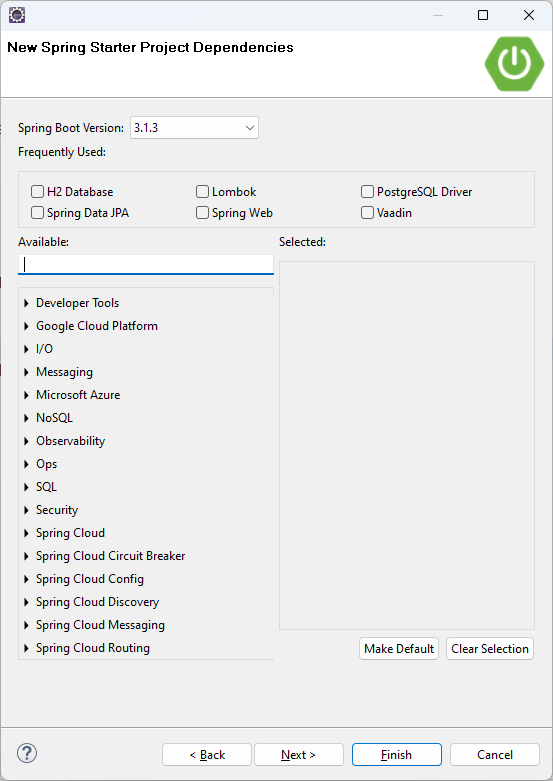Select the Spring Cloud Discovery label
553x781 pixels.
coord(98,602)
